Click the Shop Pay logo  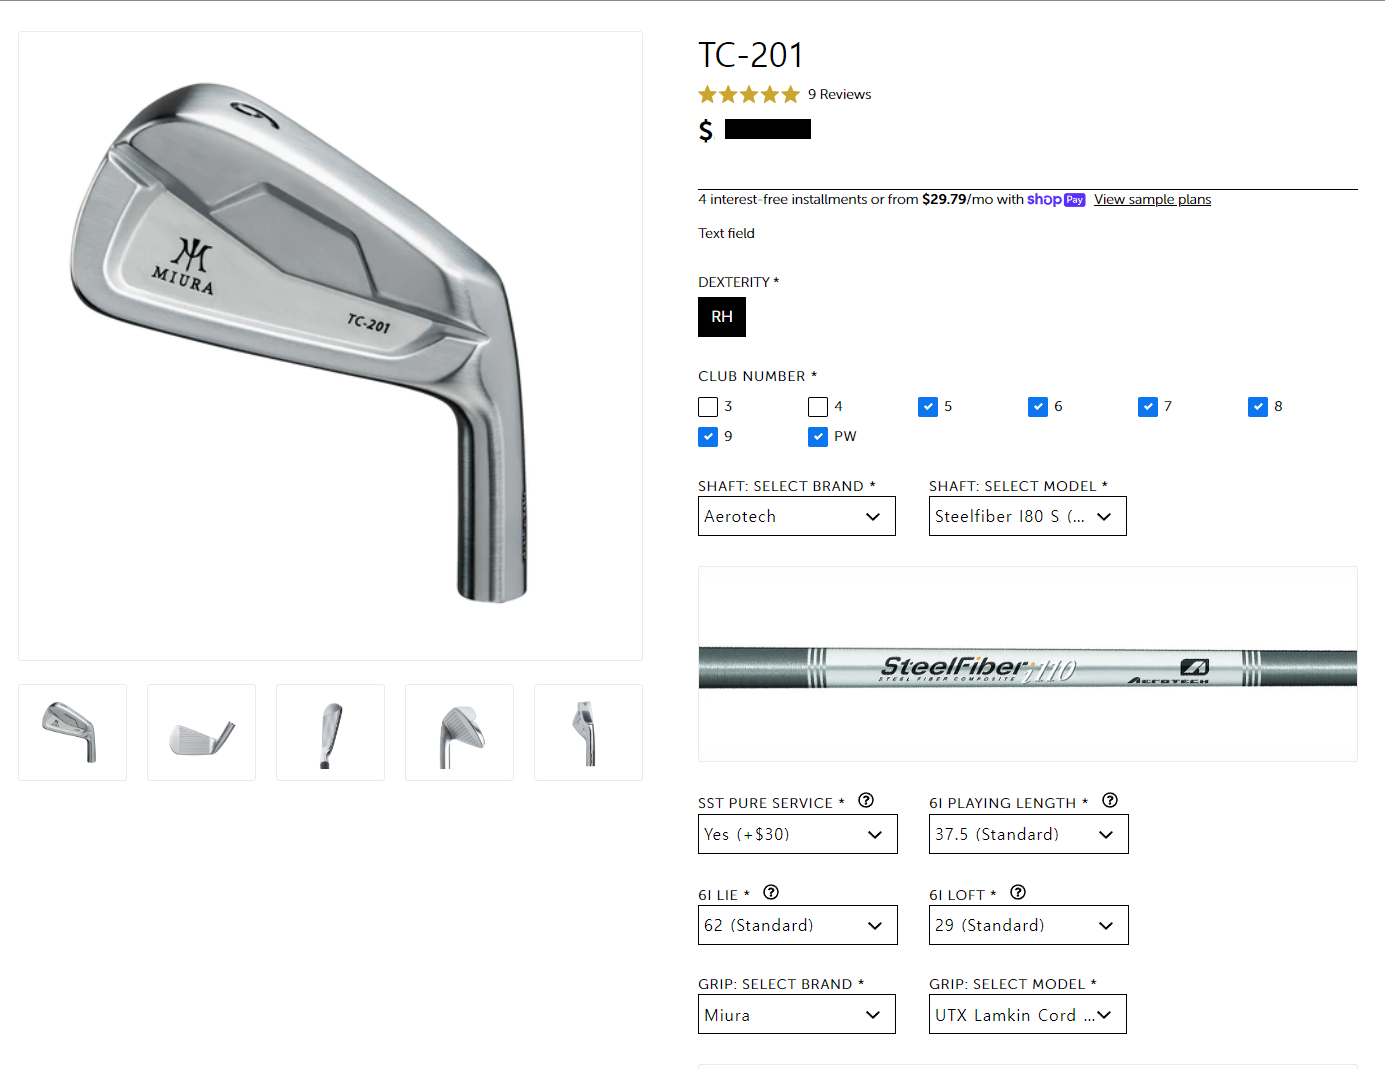point(1056,199)
